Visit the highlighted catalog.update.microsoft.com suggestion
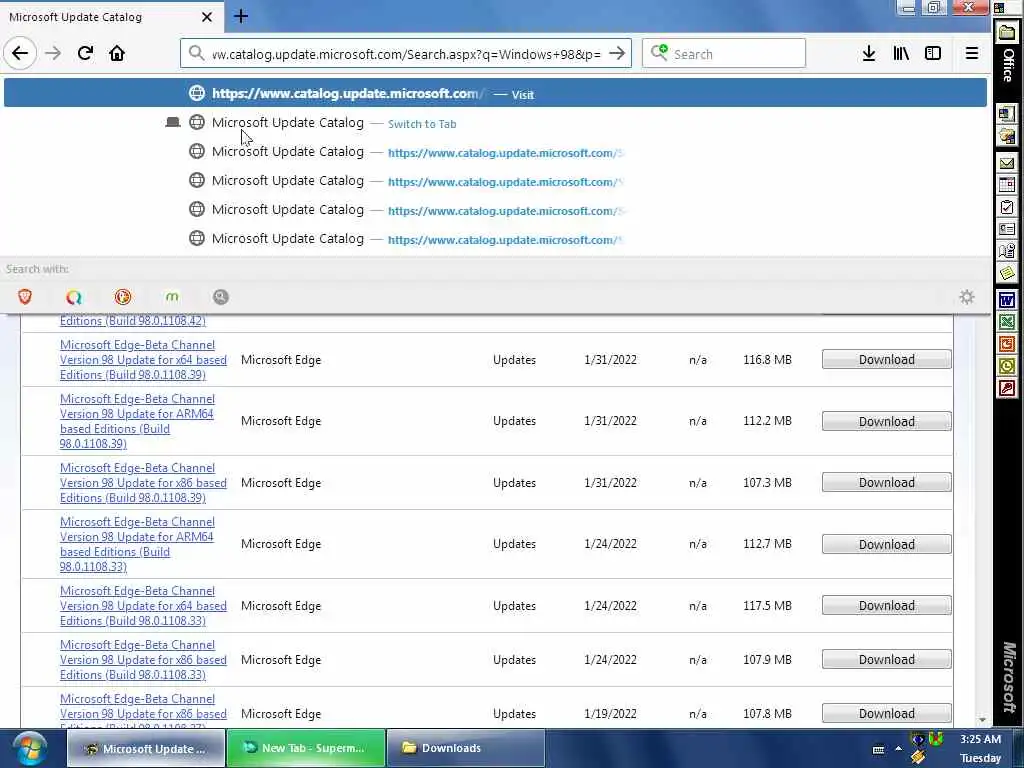This screenshot has height=768, width=1024. (495, 93)
